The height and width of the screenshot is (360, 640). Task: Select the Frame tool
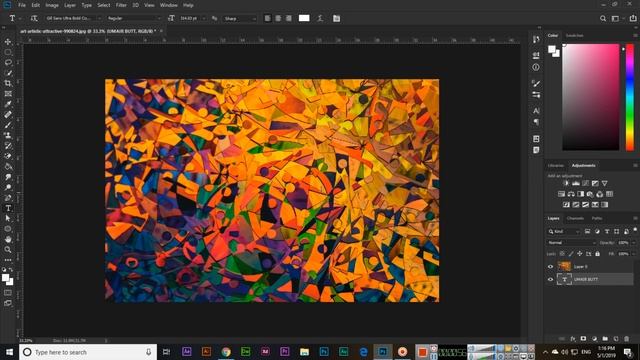8,93
